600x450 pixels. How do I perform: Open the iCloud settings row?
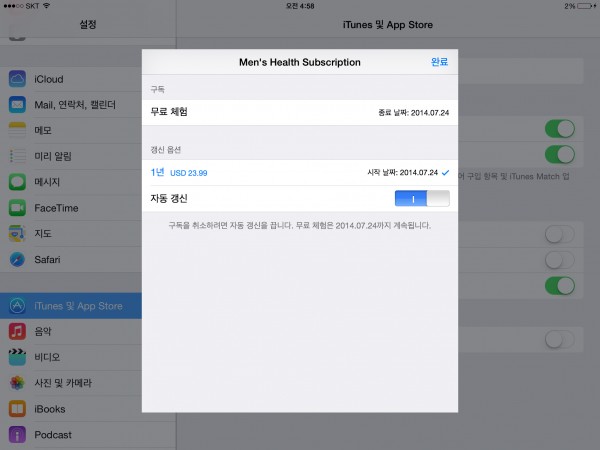(71, 79)
